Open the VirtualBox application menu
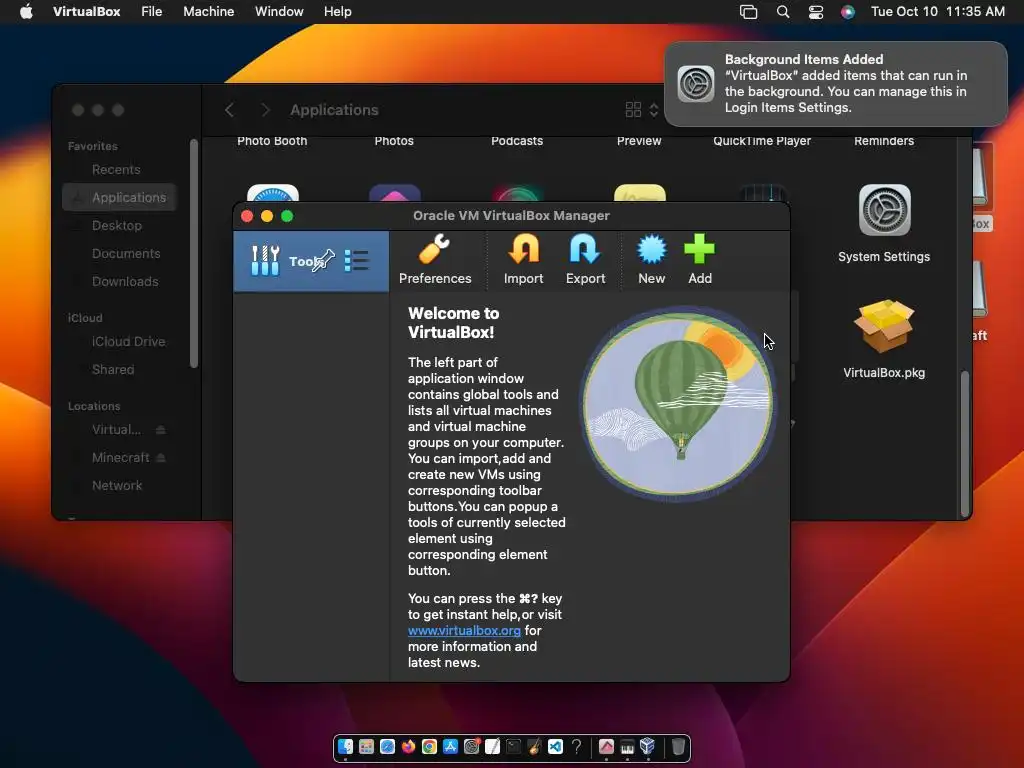Screen dimensions: 1024x768 coord(86,12)
